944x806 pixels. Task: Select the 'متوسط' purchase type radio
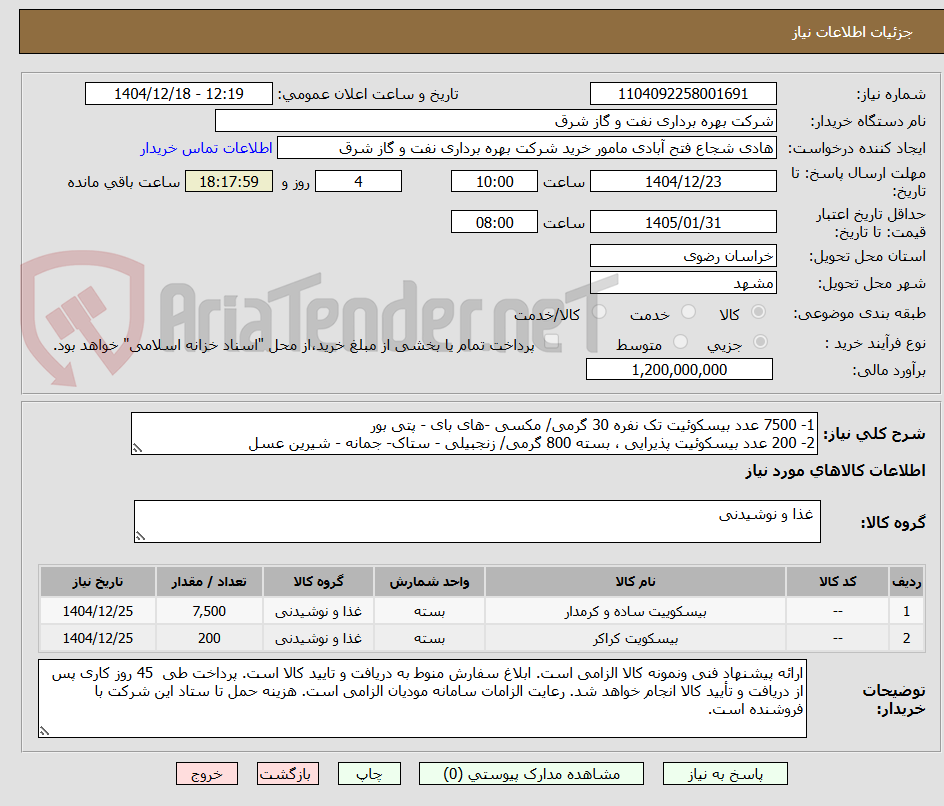(x=680, y=342)
